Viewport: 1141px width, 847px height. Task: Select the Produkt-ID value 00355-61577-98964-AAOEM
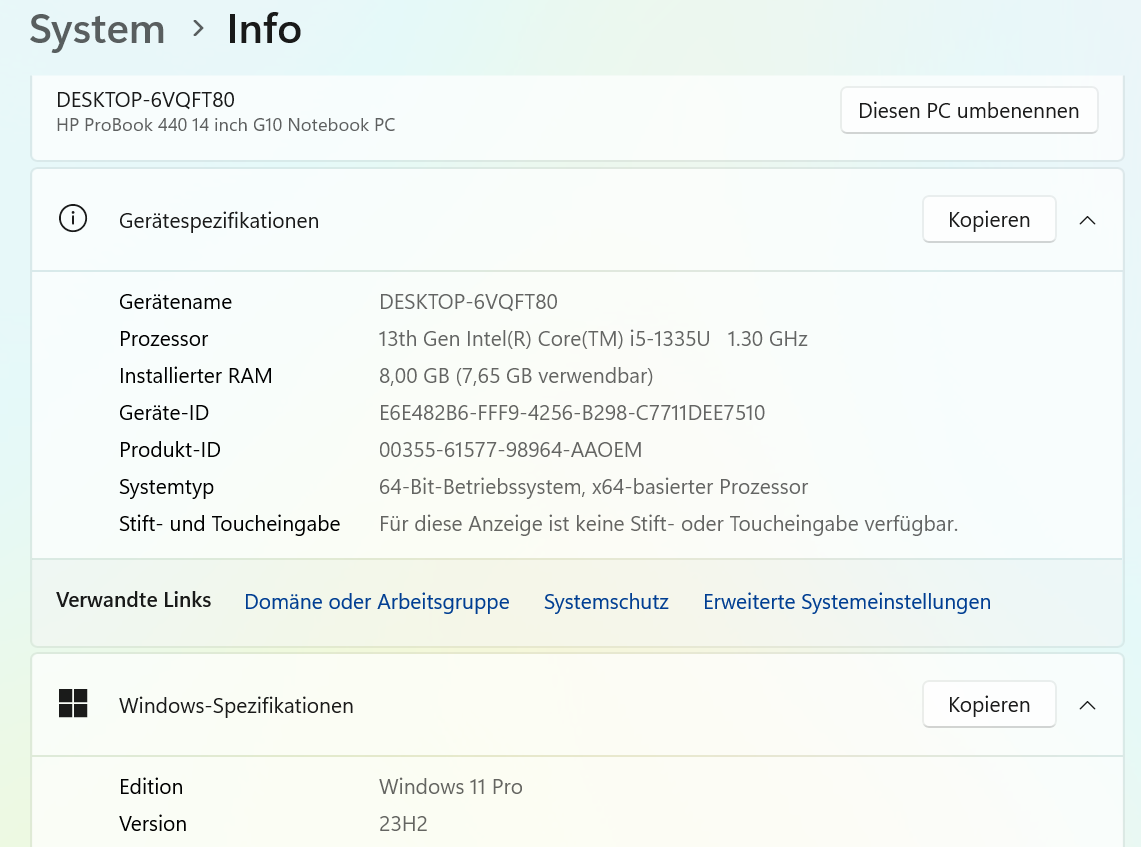point(511,450)
